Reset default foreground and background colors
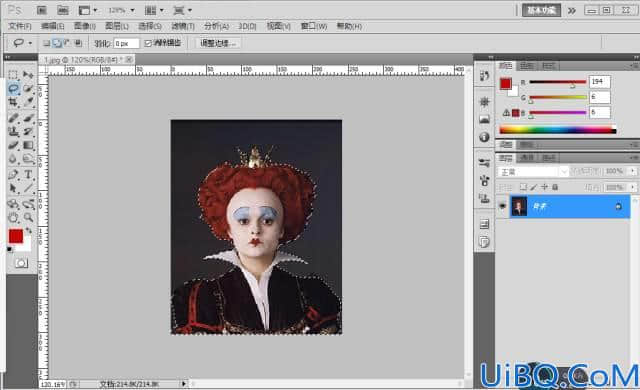640x390 pixels. click(x=10, y=249)
